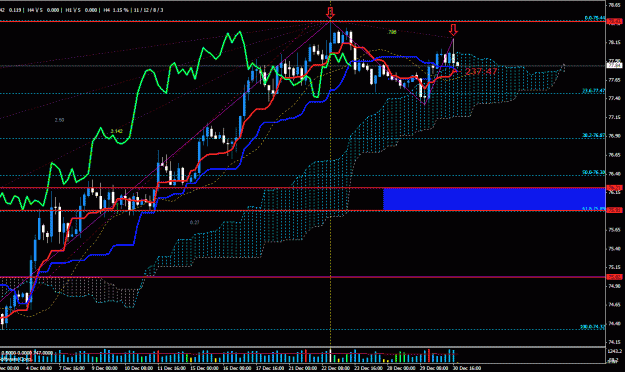Click the 75.40 price scale label
This screenshot has width=625, height=372.
614,248
